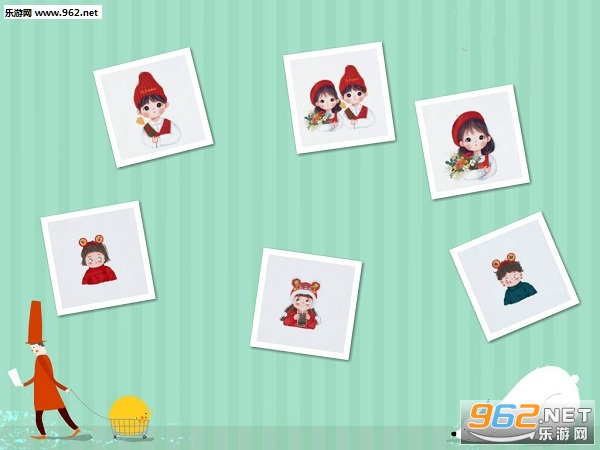
Task: Click the drink held by lion-hat girl
Action: click(302, 318)
